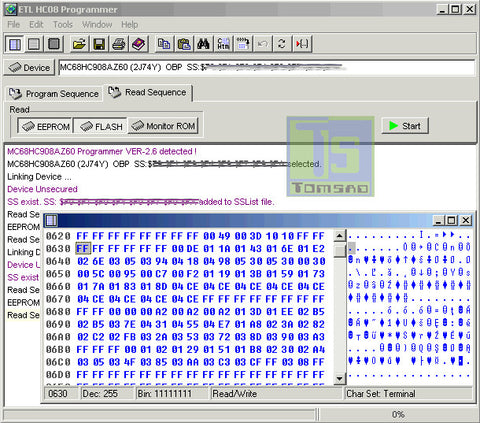Copy data with the copy icon
480x423 pixels.
(164, 44)
